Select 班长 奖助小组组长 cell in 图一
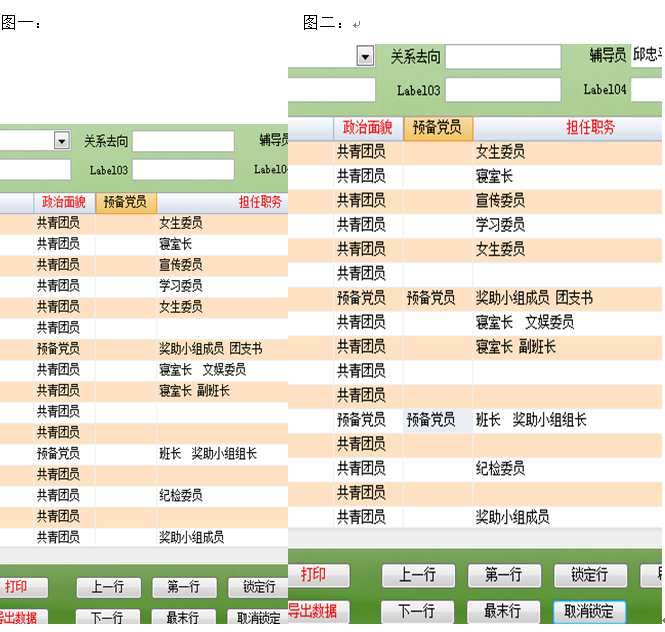Screen dimensions: 665x632 [x=222, y=454]
